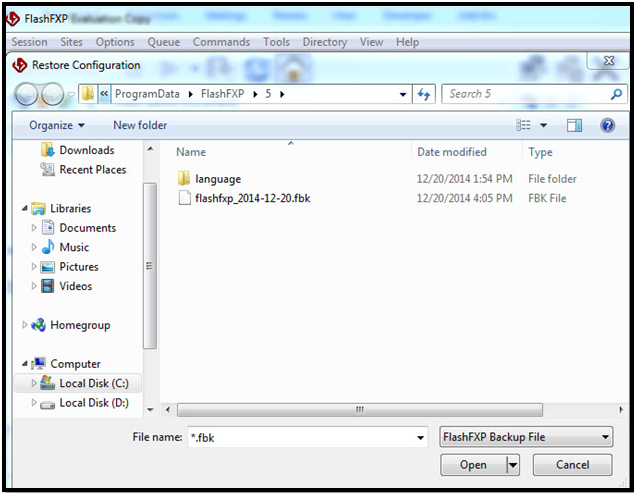Screen dimensions: 634x493
Task: Click the Videos filmstrip icon
Action: point(48,286)
